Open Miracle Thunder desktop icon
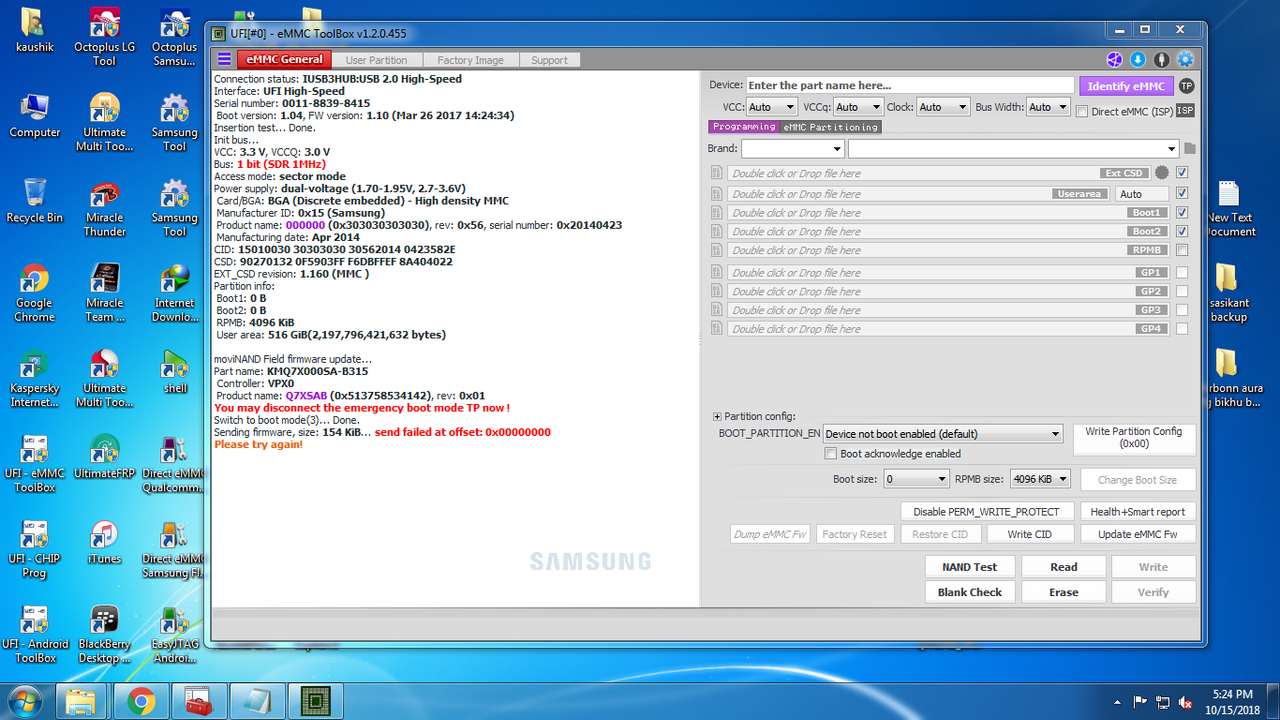The width and height of the screenshot is (1280, 720). (x=104, y=209)
